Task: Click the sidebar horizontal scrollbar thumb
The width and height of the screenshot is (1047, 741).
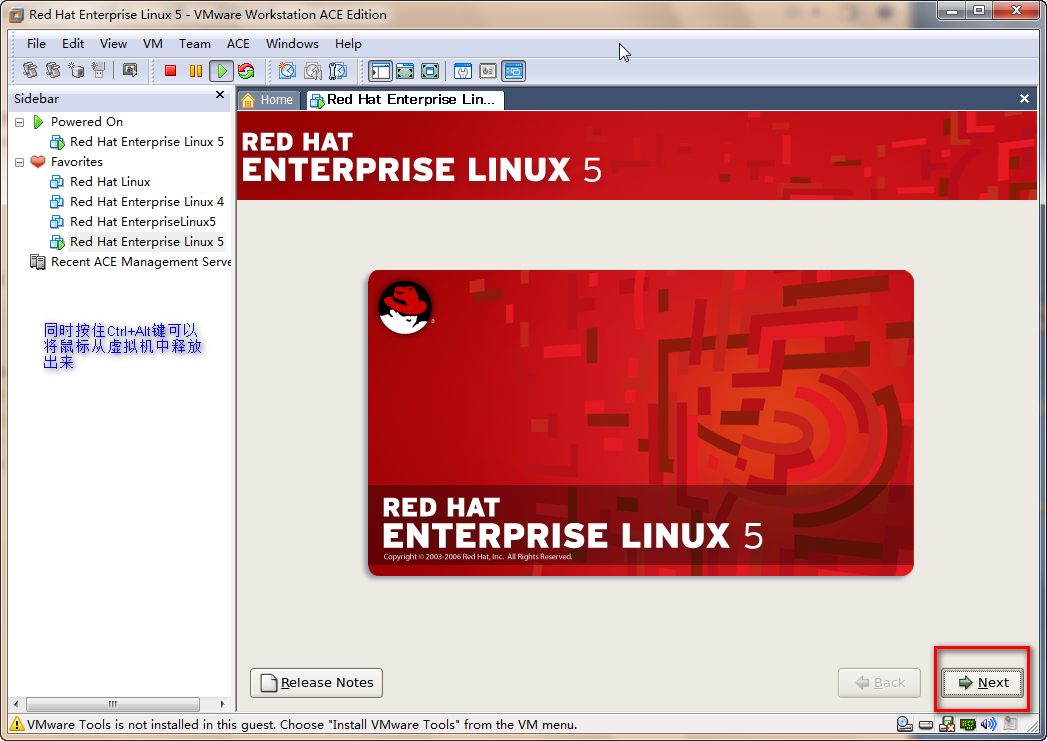Action: pos(113,704)
